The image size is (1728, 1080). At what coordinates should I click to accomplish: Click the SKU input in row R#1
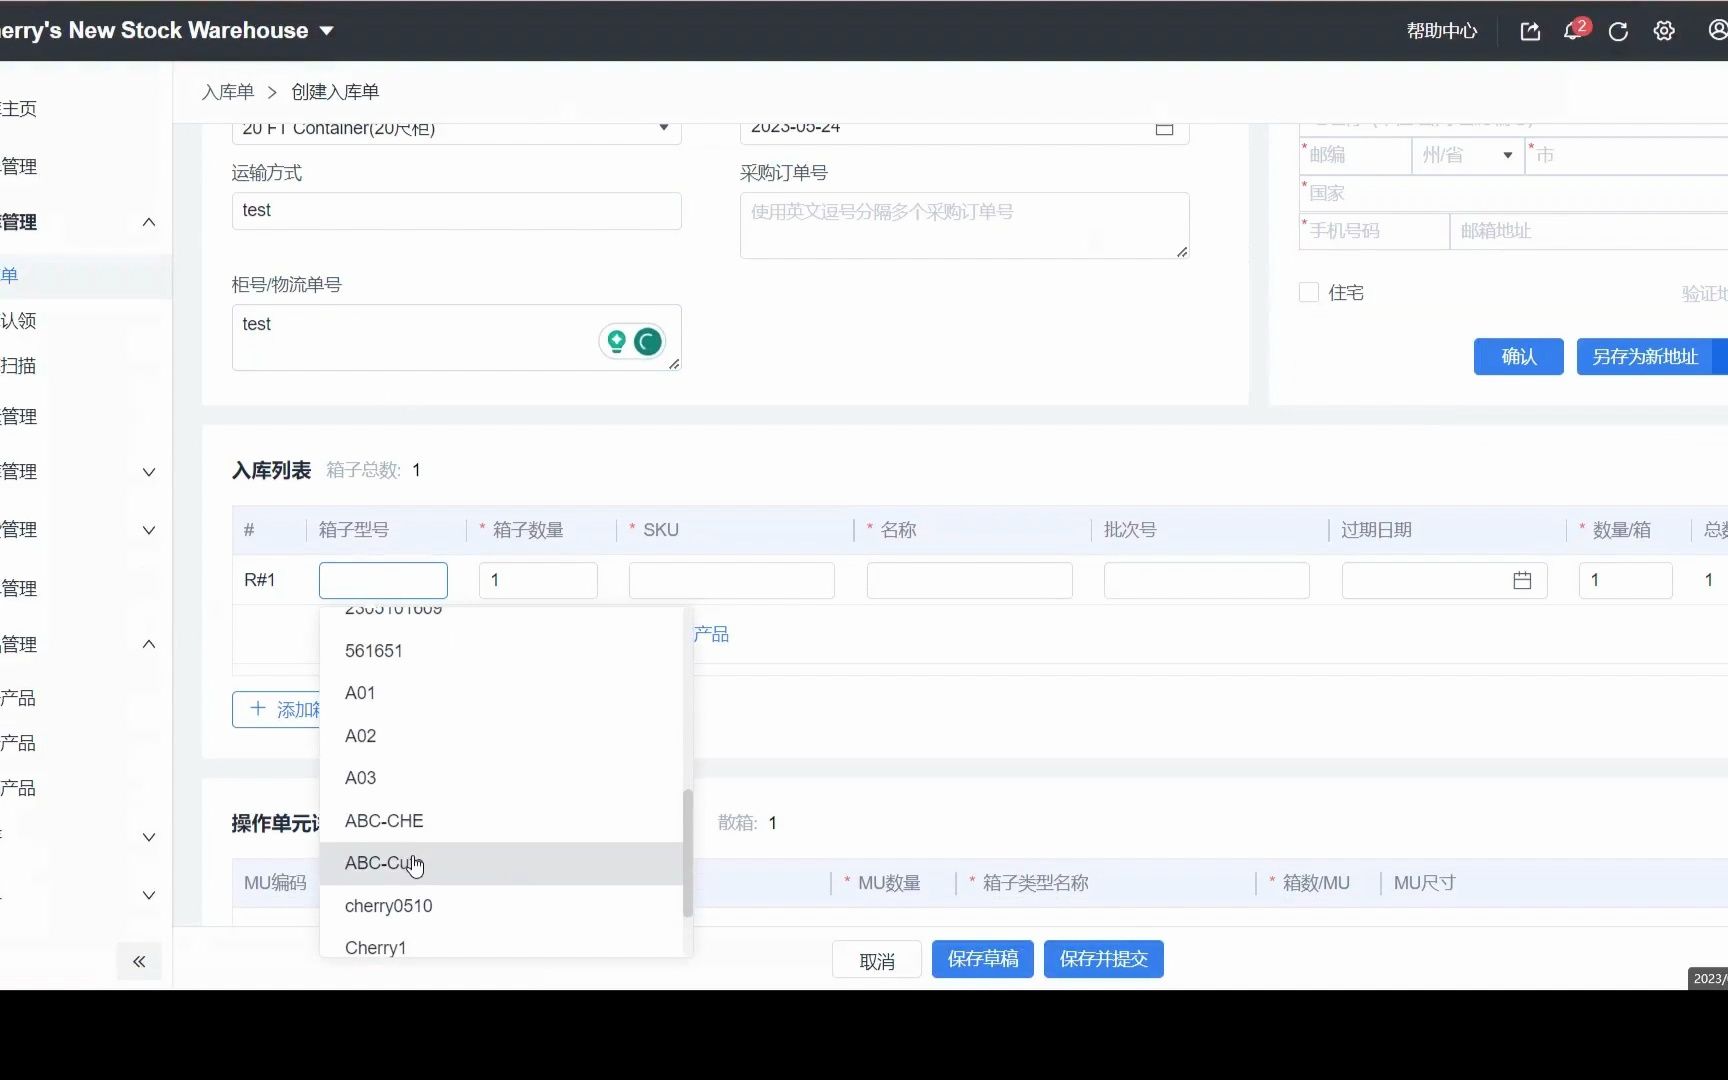732,580
